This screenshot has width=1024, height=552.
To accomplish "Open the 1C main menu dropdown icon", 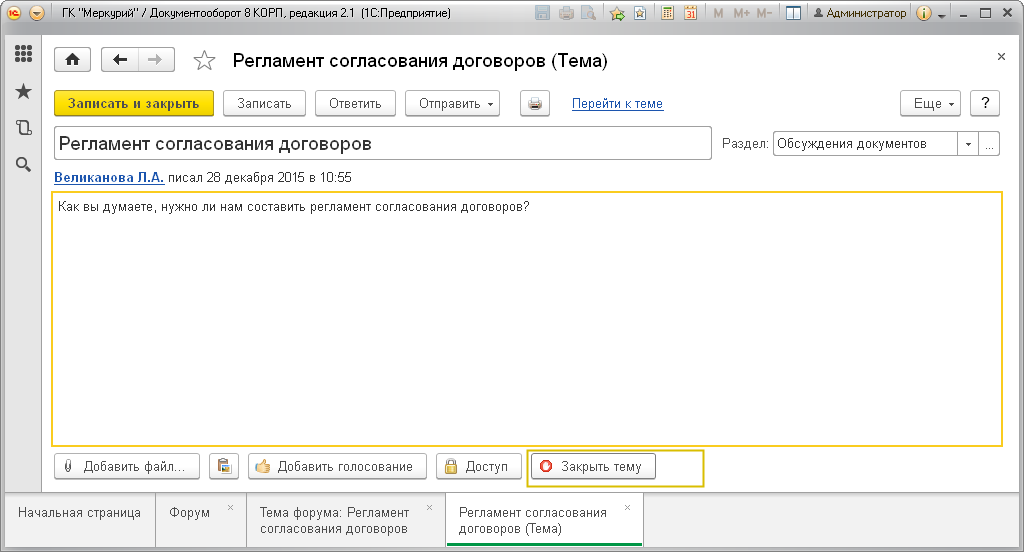I will (37, 13).
